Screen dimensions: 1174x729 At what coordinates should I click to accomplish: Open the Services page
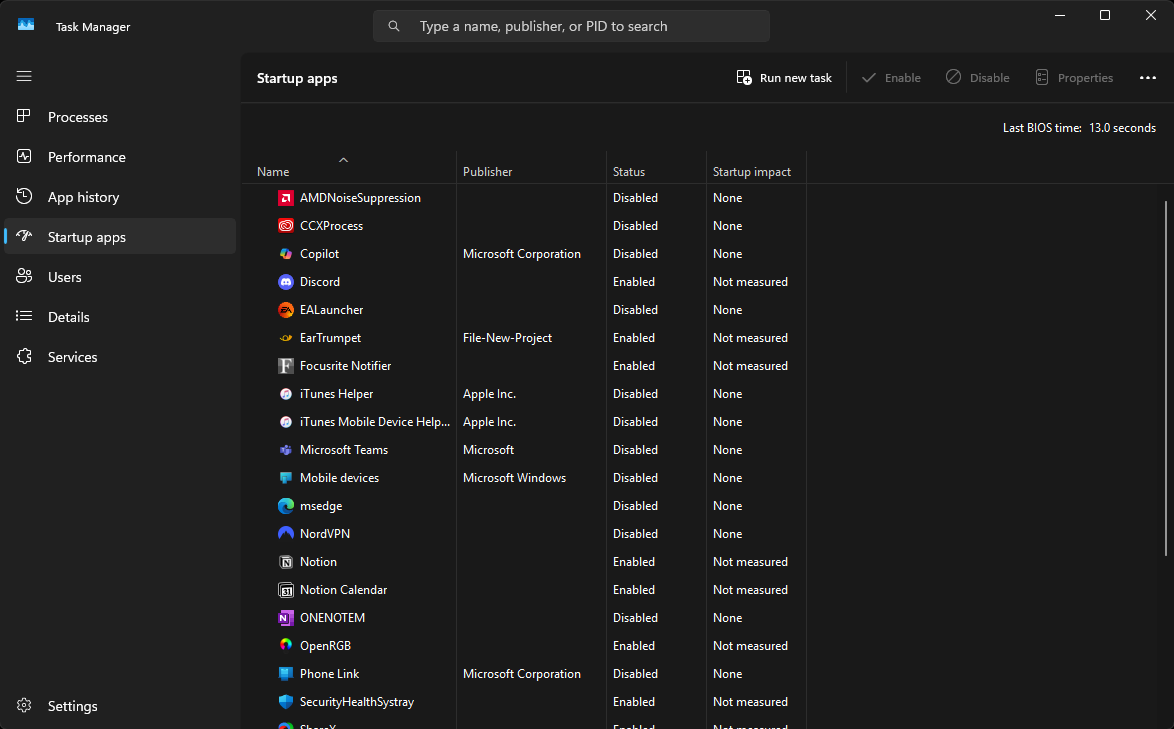(120, 357)
